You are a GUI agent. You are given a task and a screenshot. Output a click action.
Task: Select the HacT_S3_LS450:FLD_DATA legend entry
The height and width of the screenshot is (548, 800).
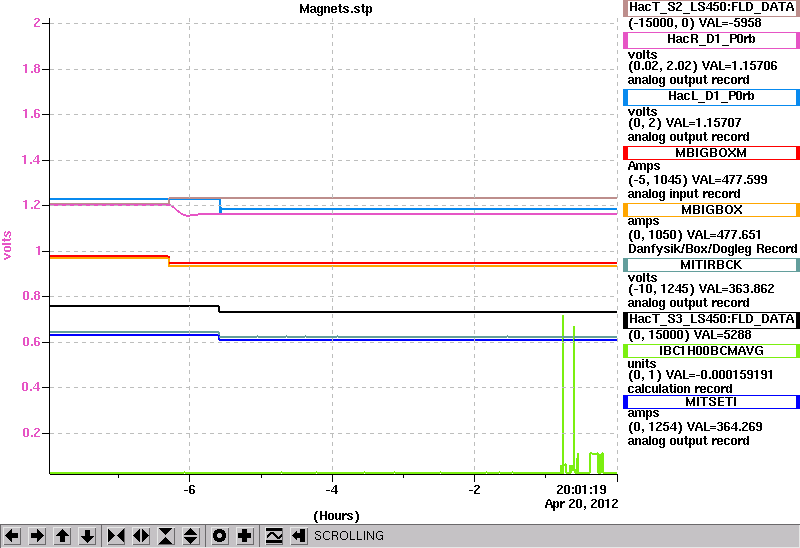point(711,320)
